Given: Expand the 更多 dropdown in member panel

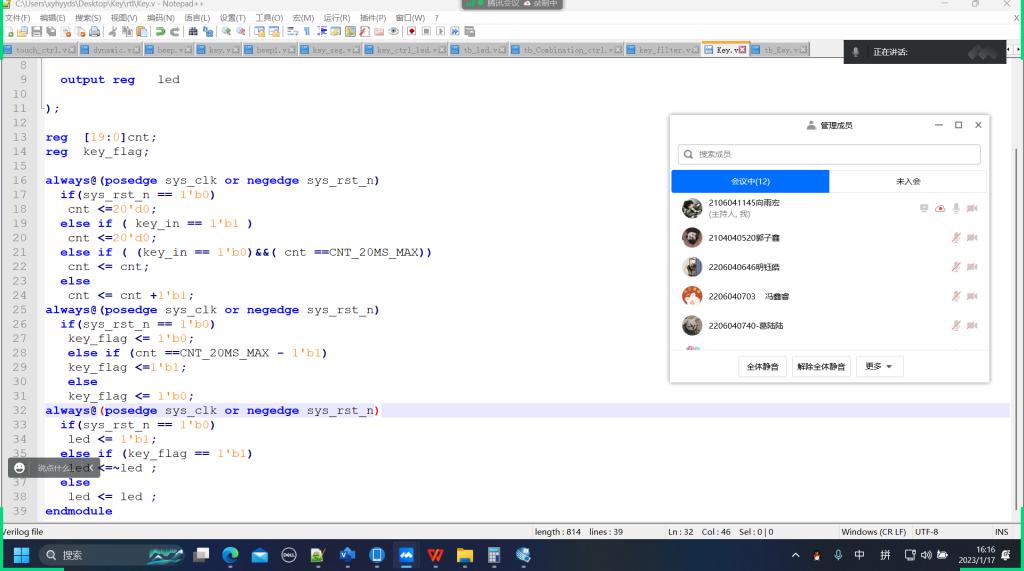Looking at the screenshot, I should click(x=883, y=367).
